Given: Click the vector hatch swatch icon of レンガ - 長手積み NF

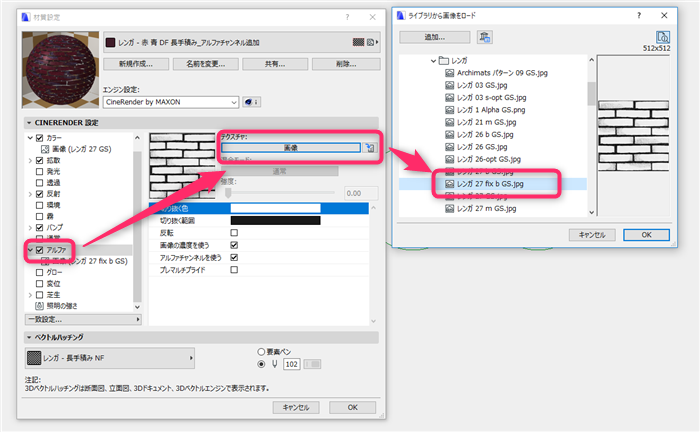Looking at the screenshot, I should pos(34,358).
